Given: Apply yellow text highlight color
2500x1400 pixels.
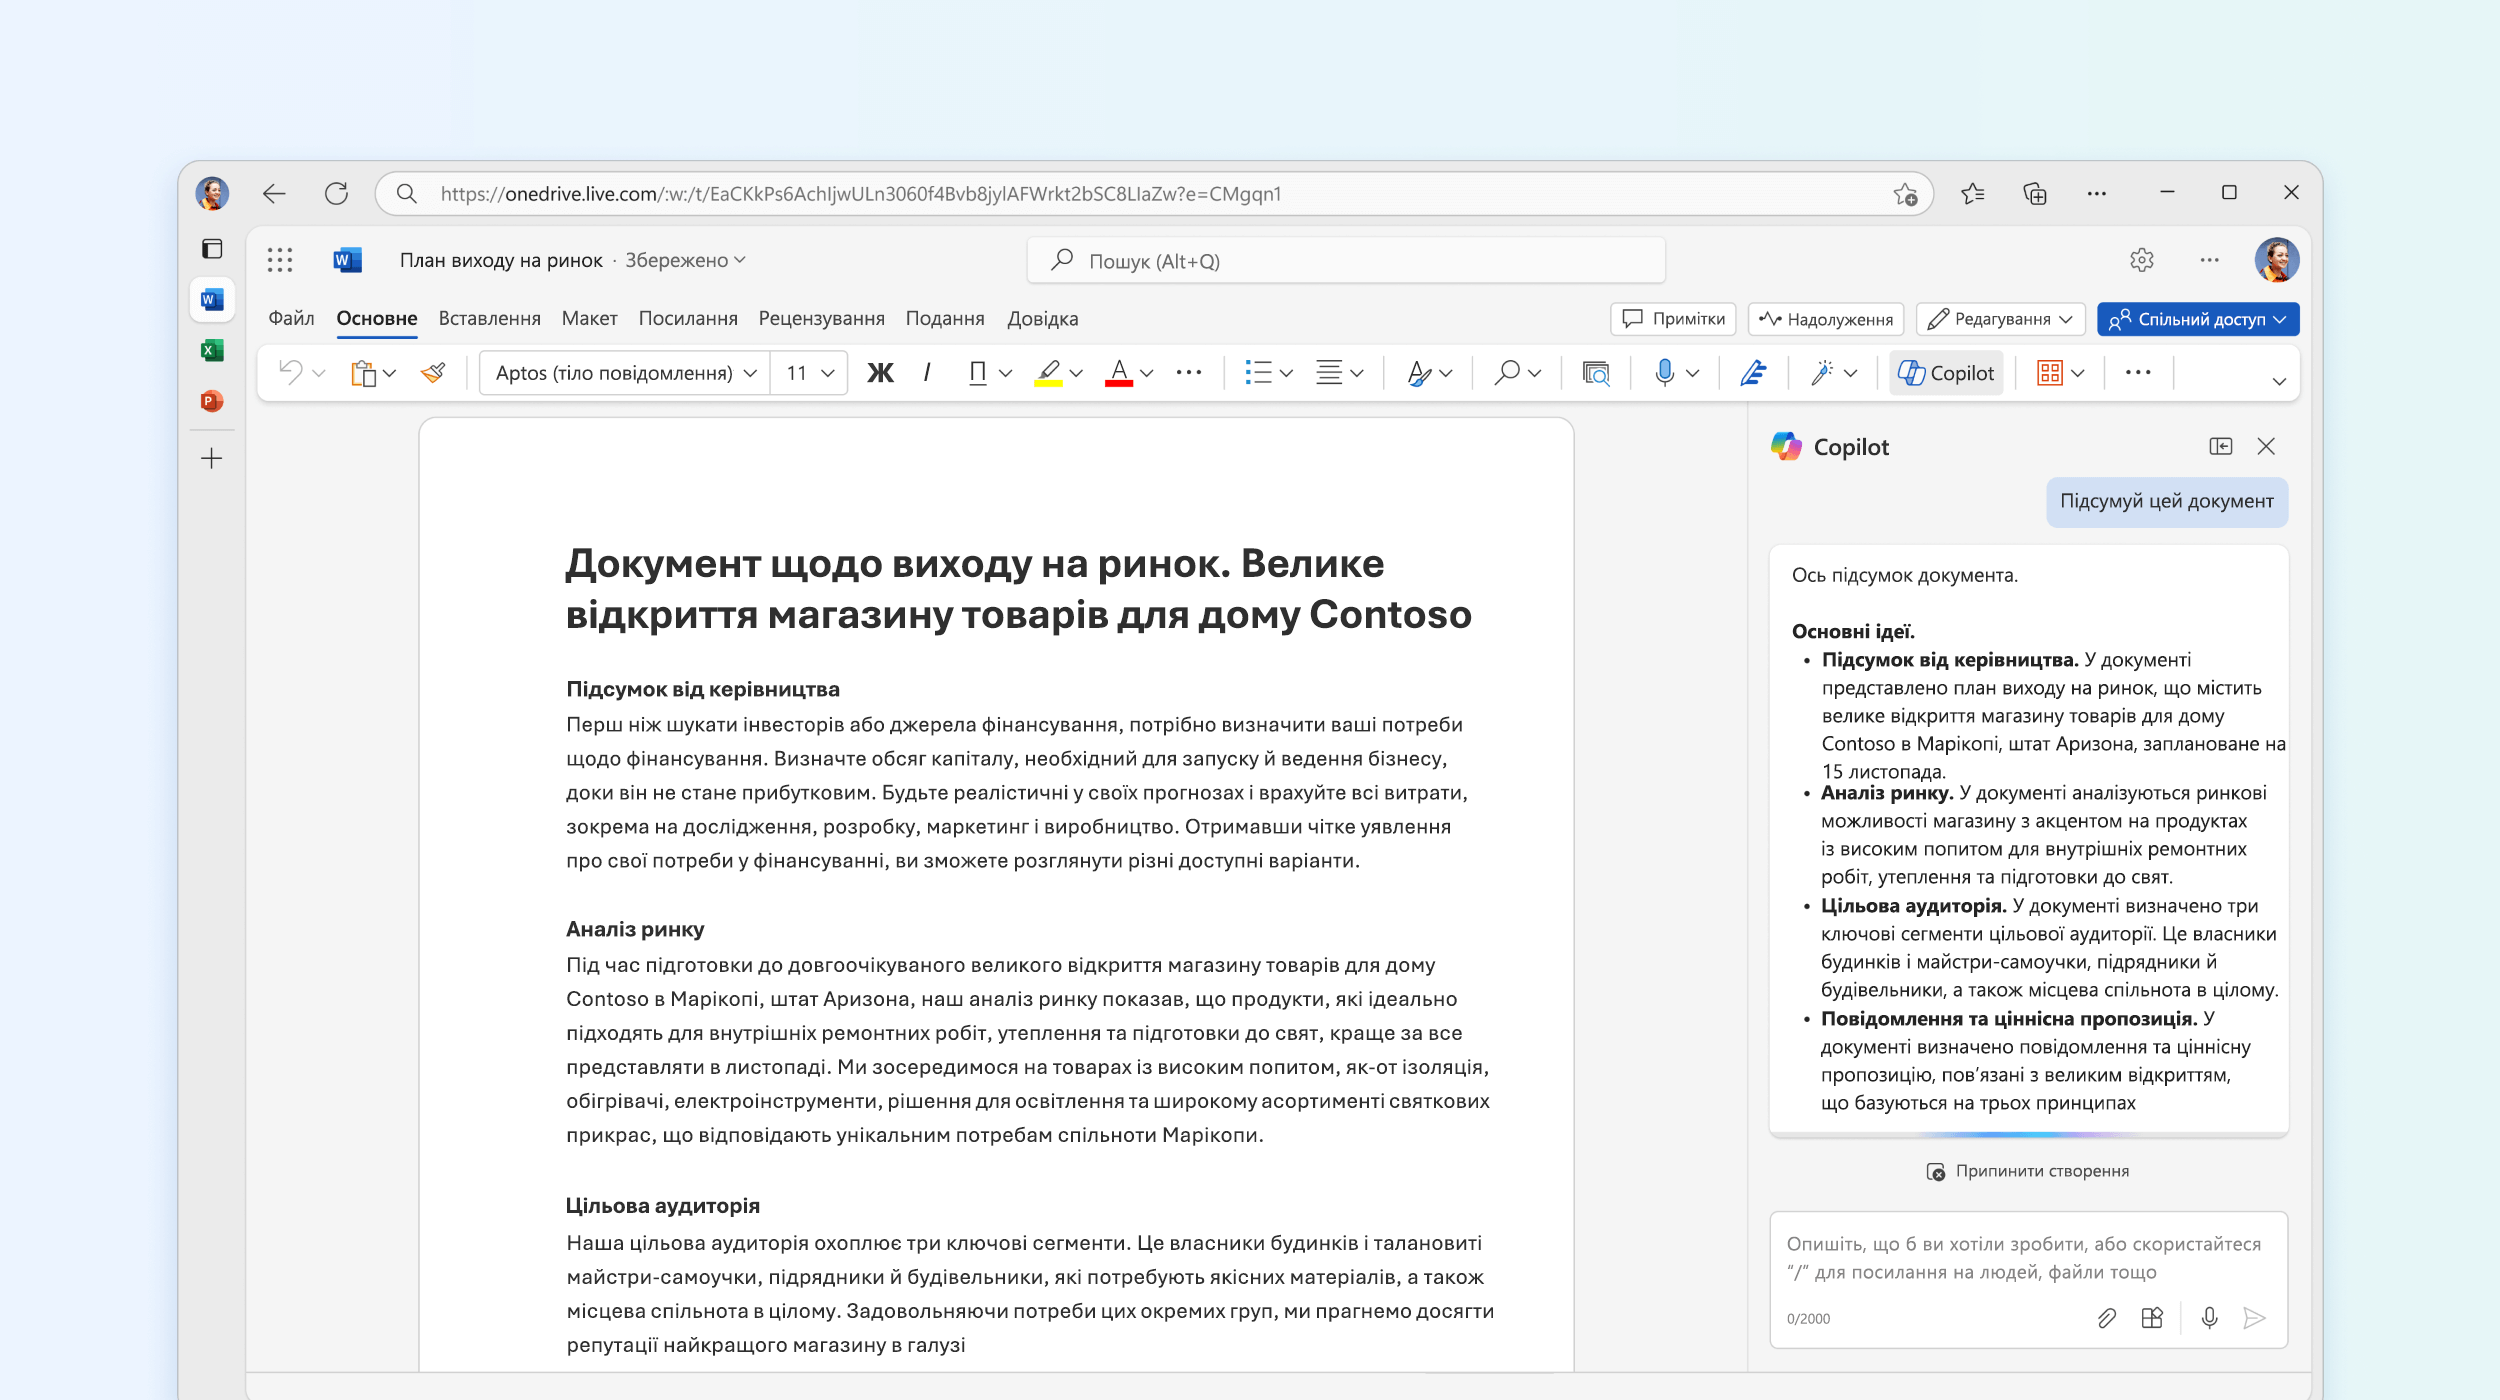Looking at the screenshot, I should [1048, 373].
